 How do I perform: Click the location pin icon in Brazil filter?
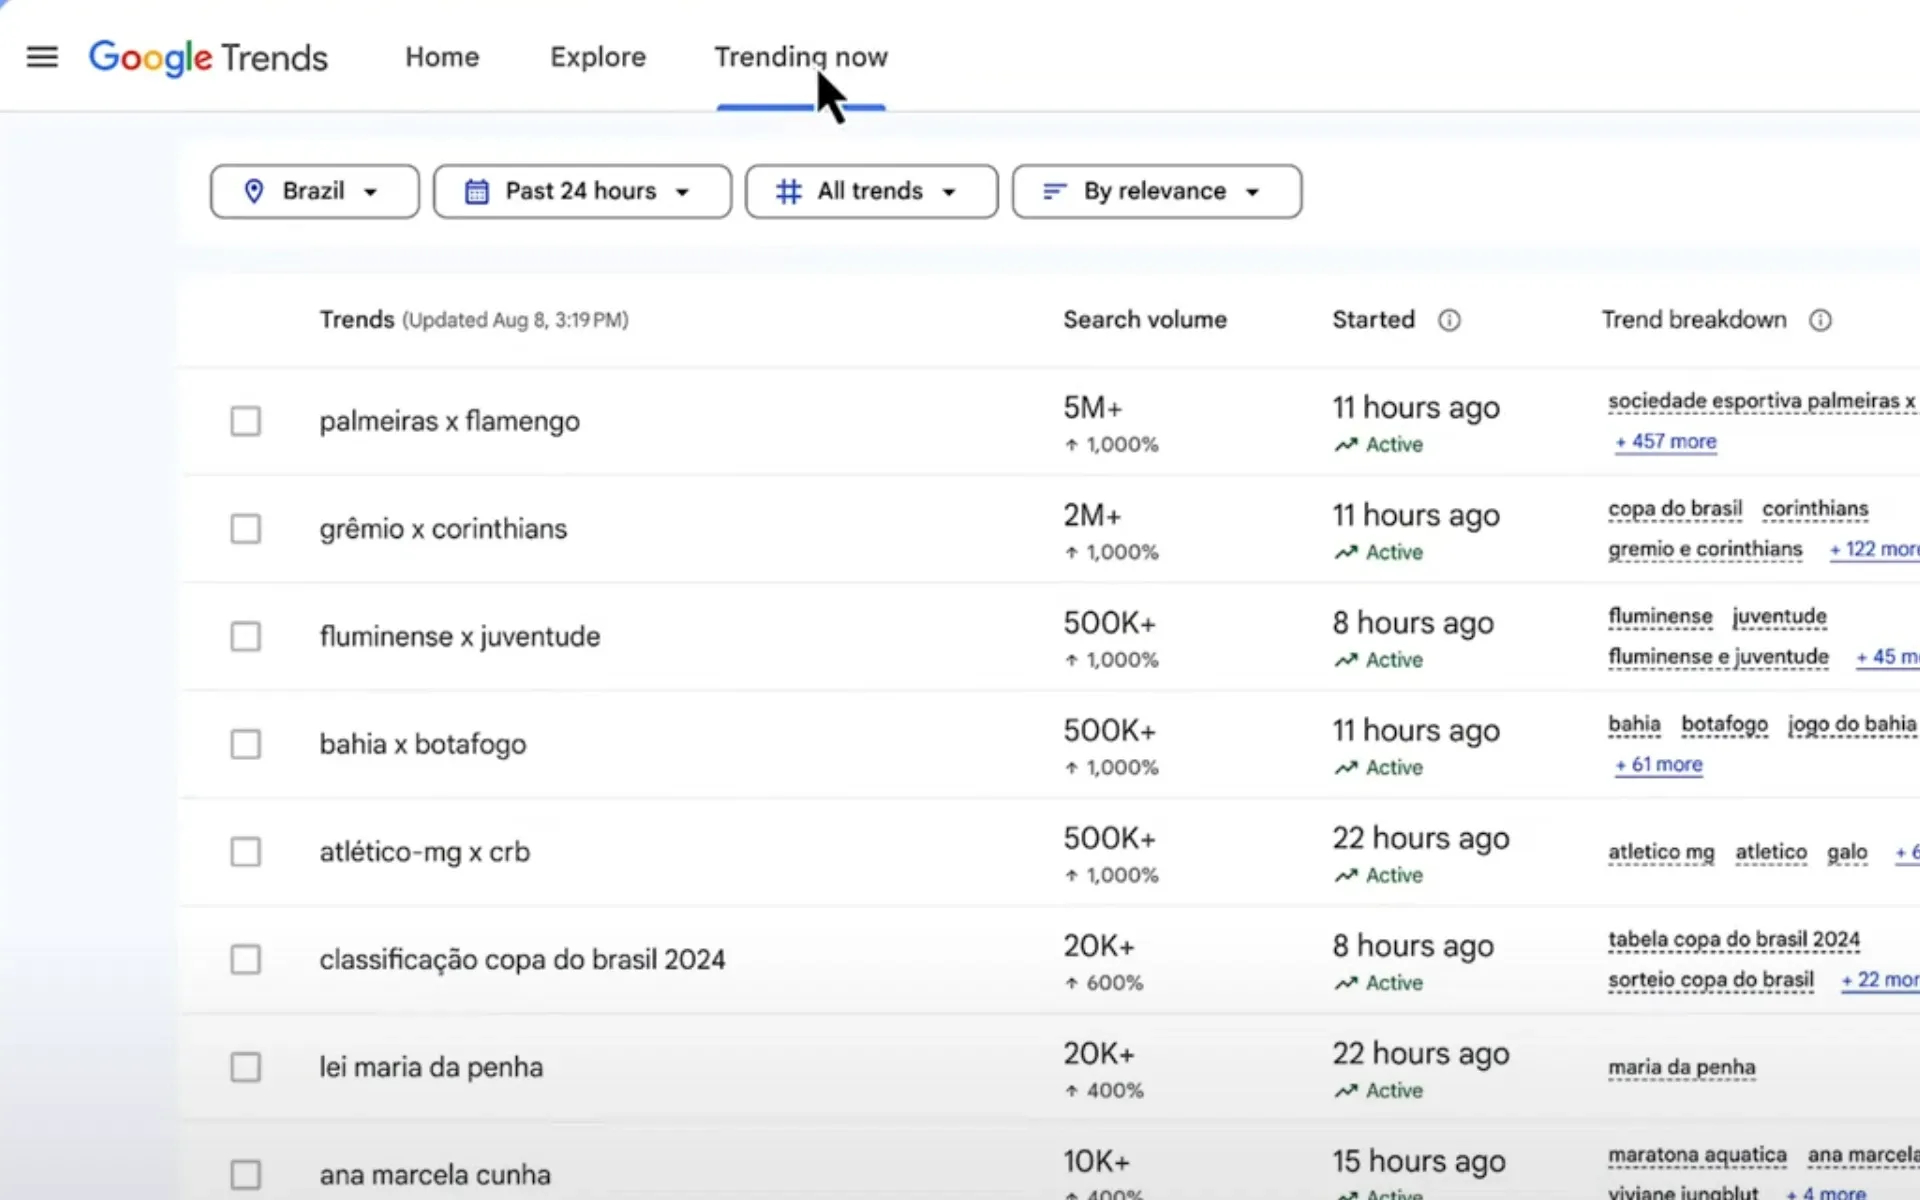pyautogui.click(x=254, y=191)
